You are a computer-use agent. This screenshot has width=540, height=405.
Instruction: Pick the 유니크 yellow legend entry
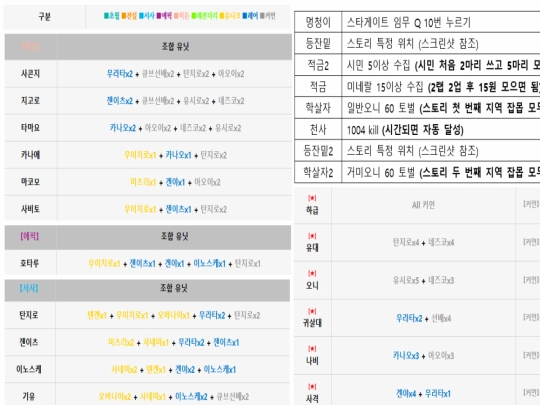pos(230,16)
